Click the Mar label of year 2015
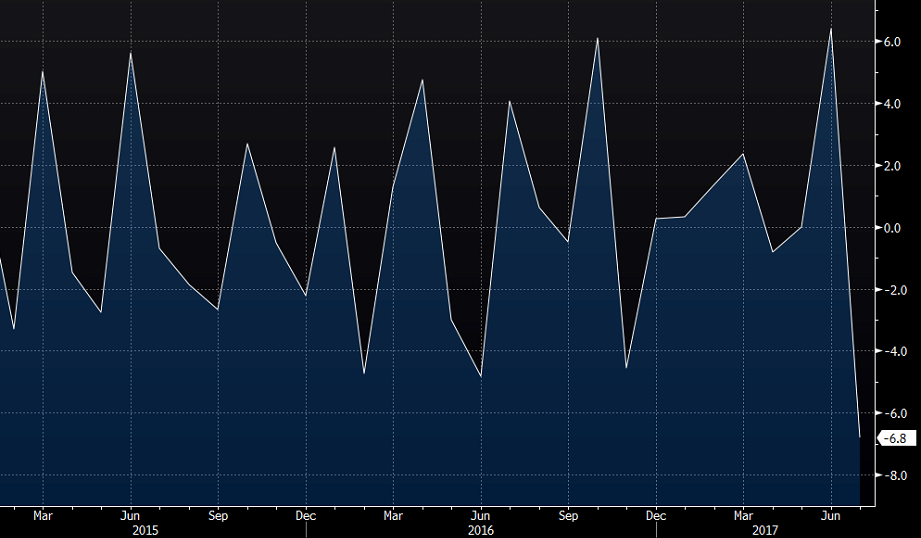Viewport: 921px width, 538px height. [x=42, y=516]
